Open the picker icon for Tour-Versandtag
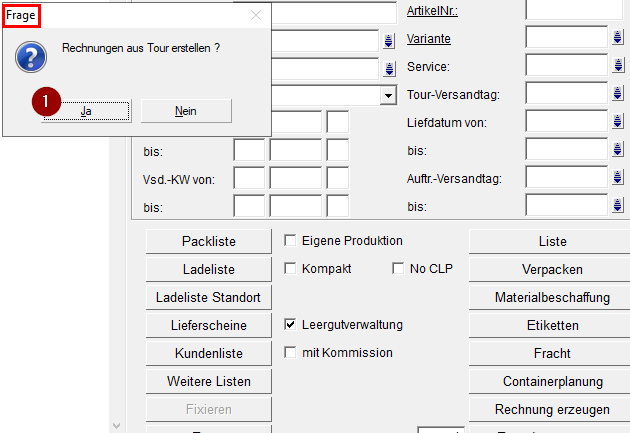Screen dimensions: 630x433 [x=617, y=95]
